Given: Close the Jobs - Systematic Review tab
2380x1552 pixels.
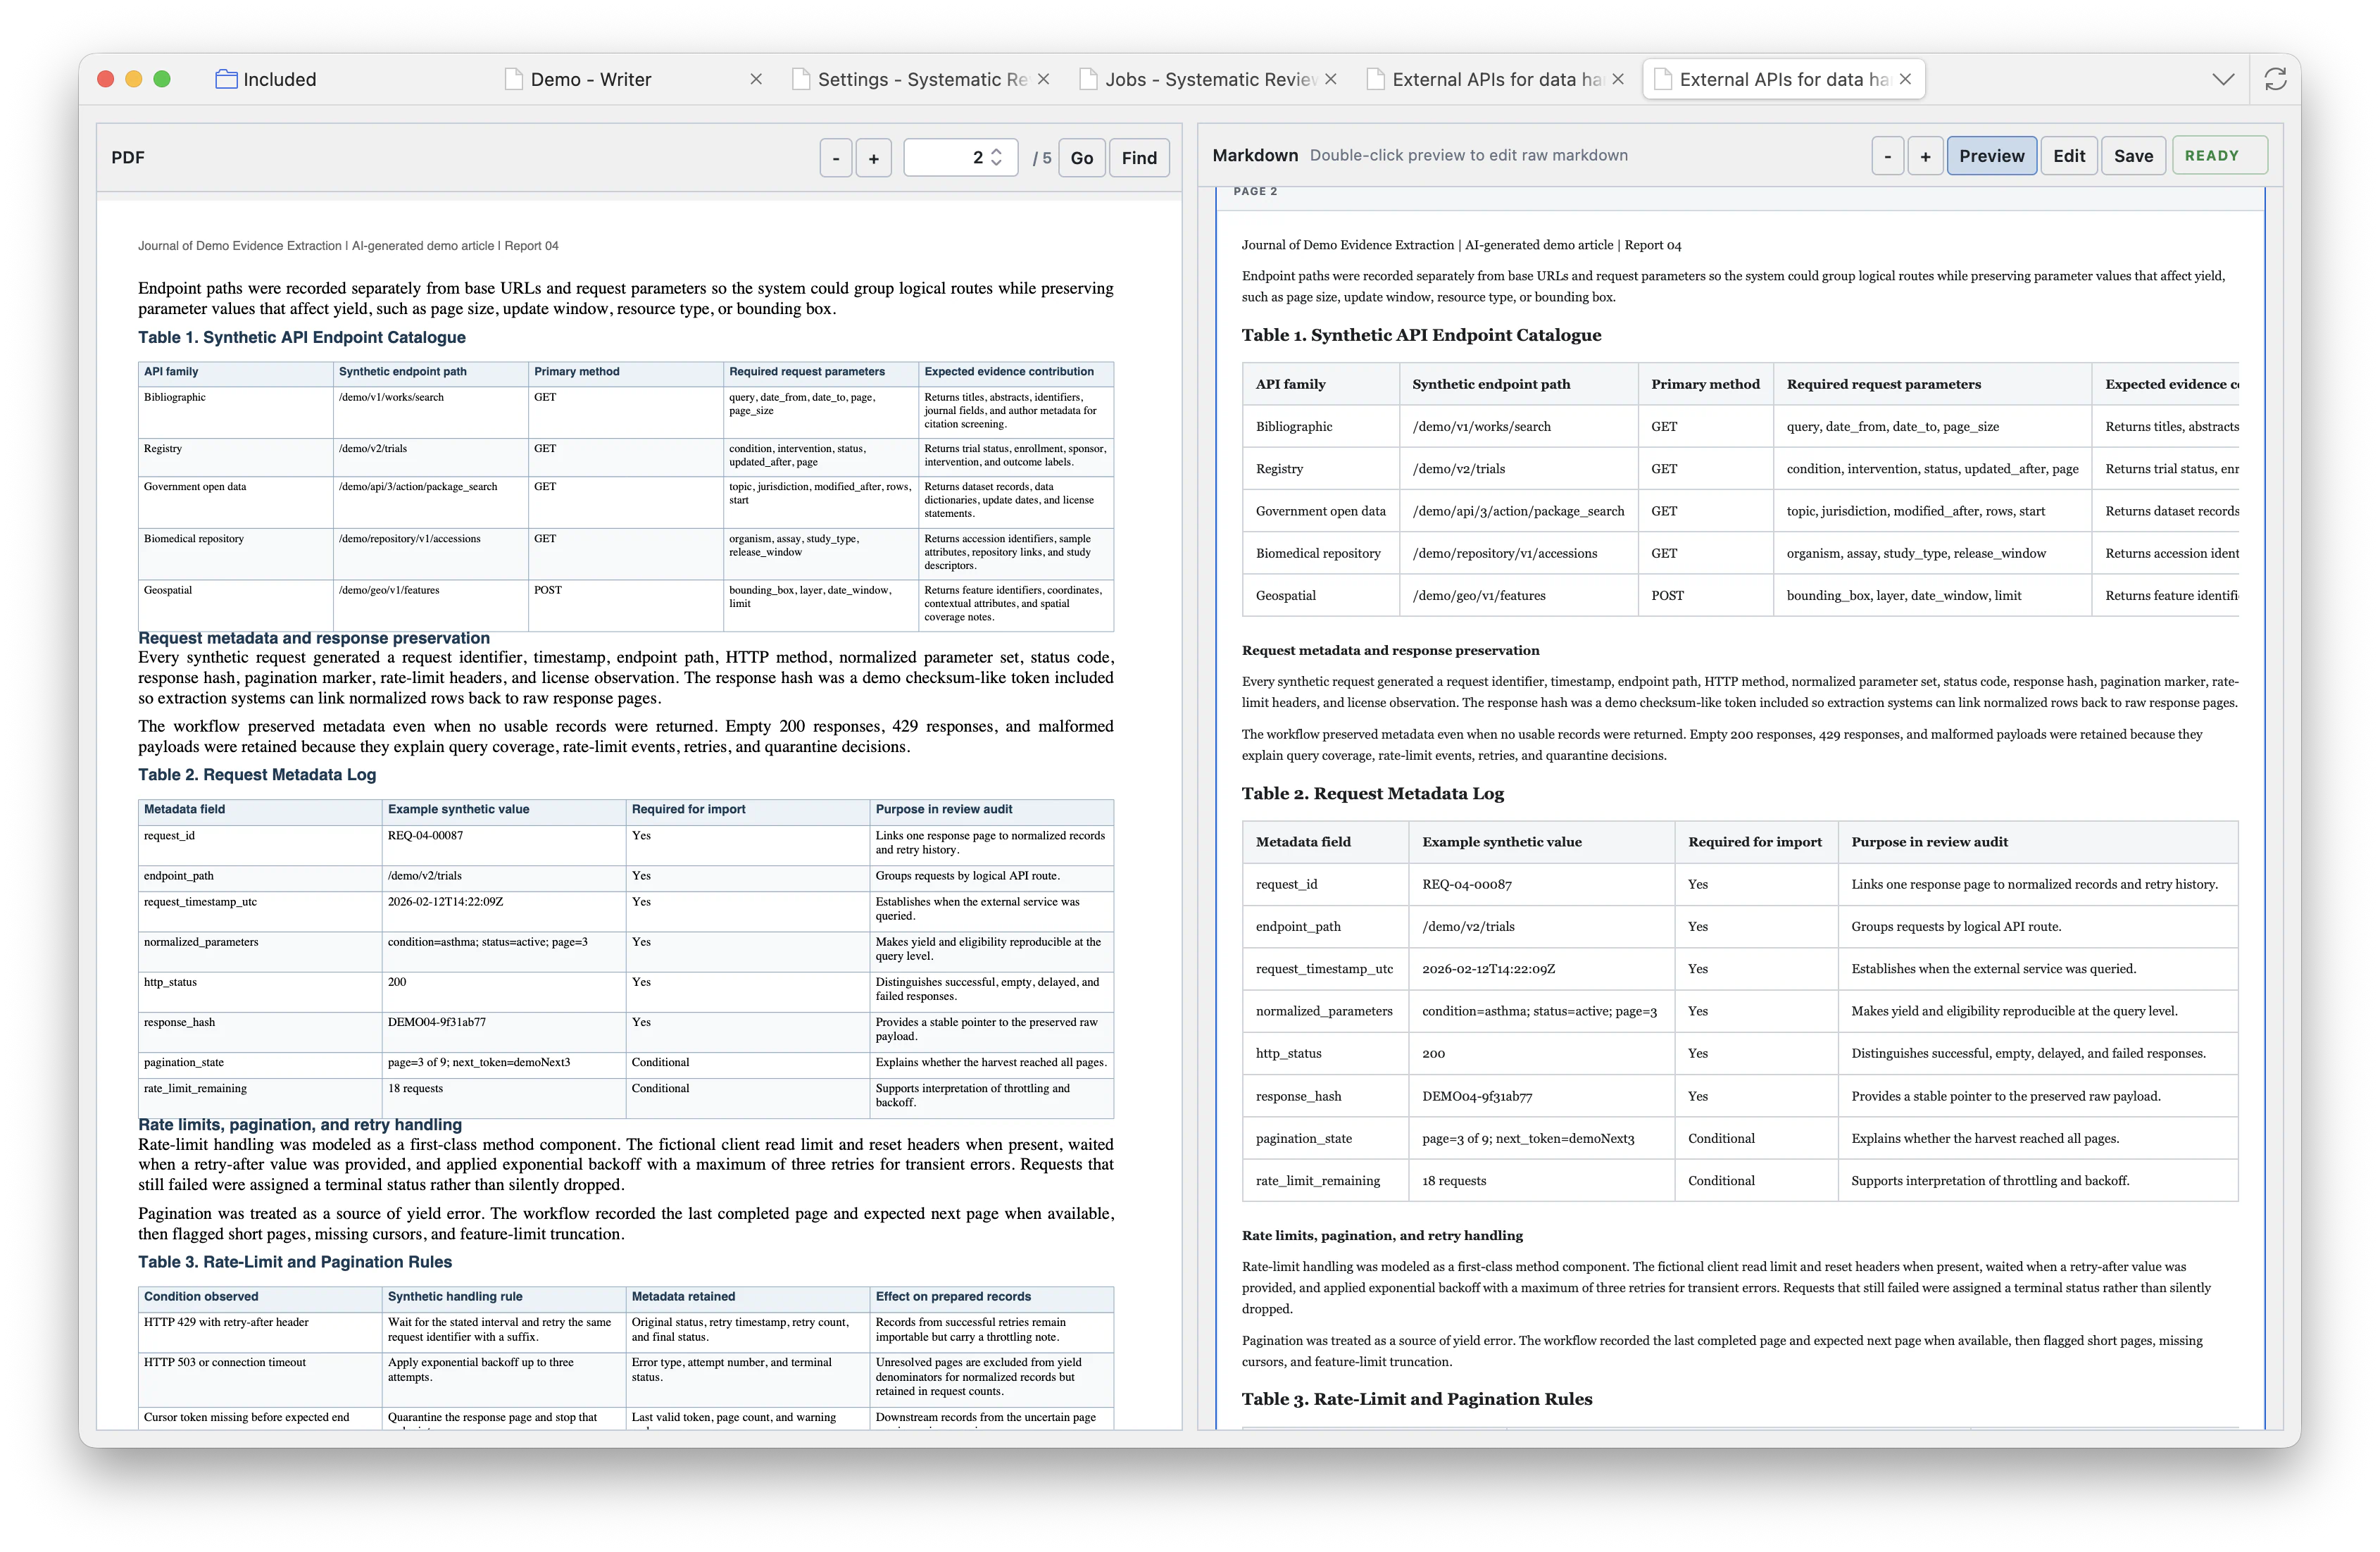Looking at the screenshot, I should click(x=1331, y=79).
